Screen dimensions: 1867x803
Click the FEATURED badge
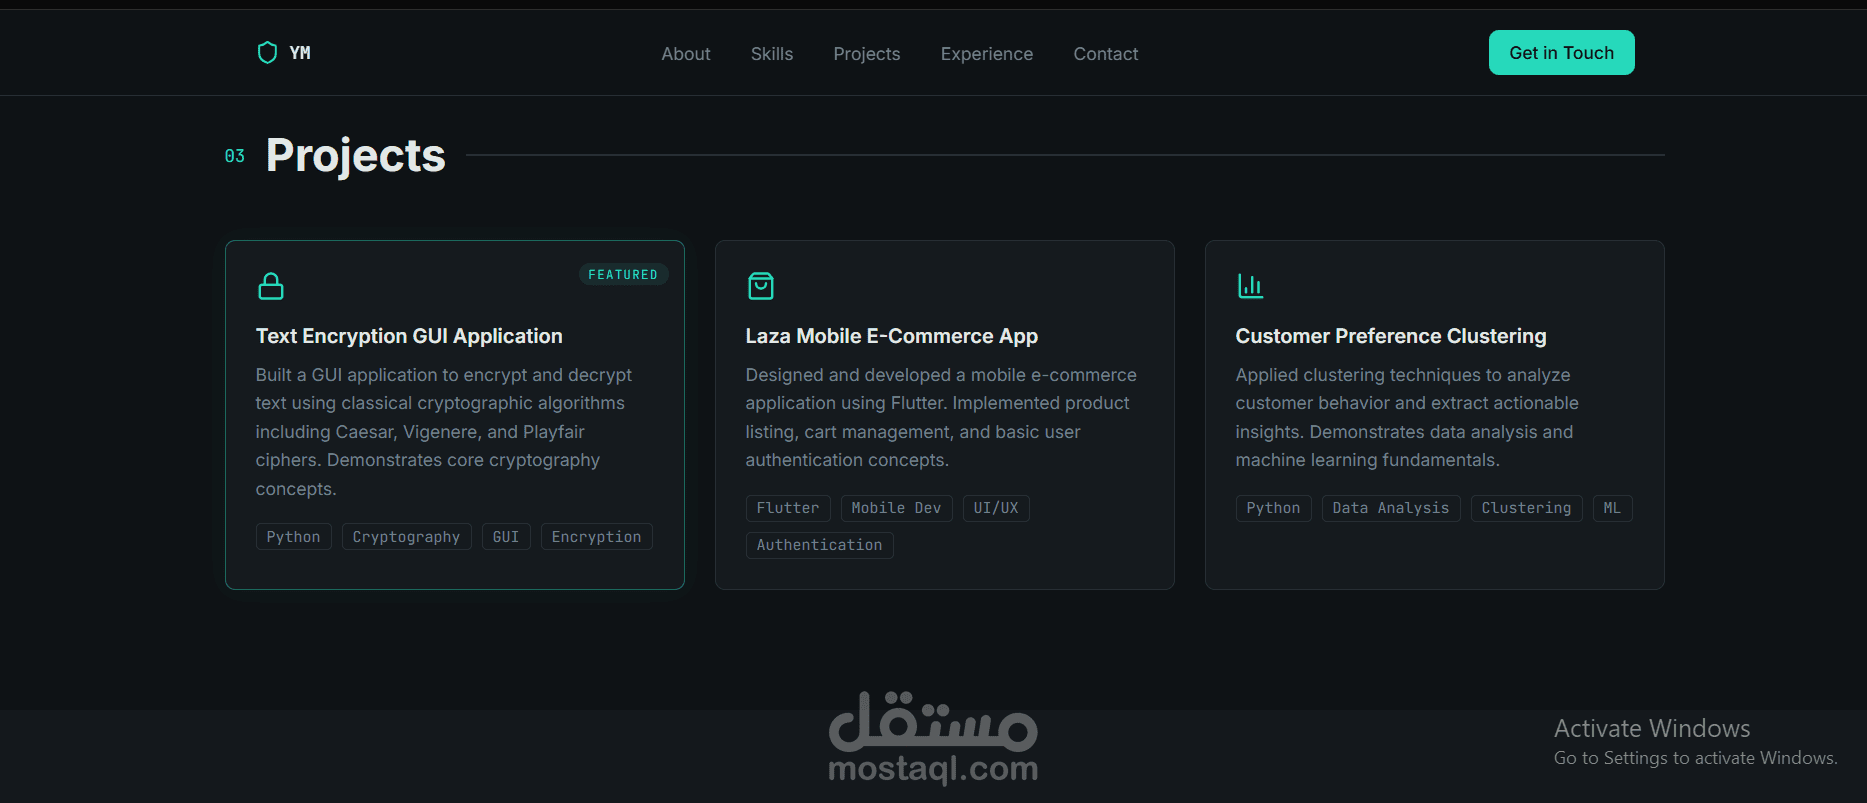point(623,274)
